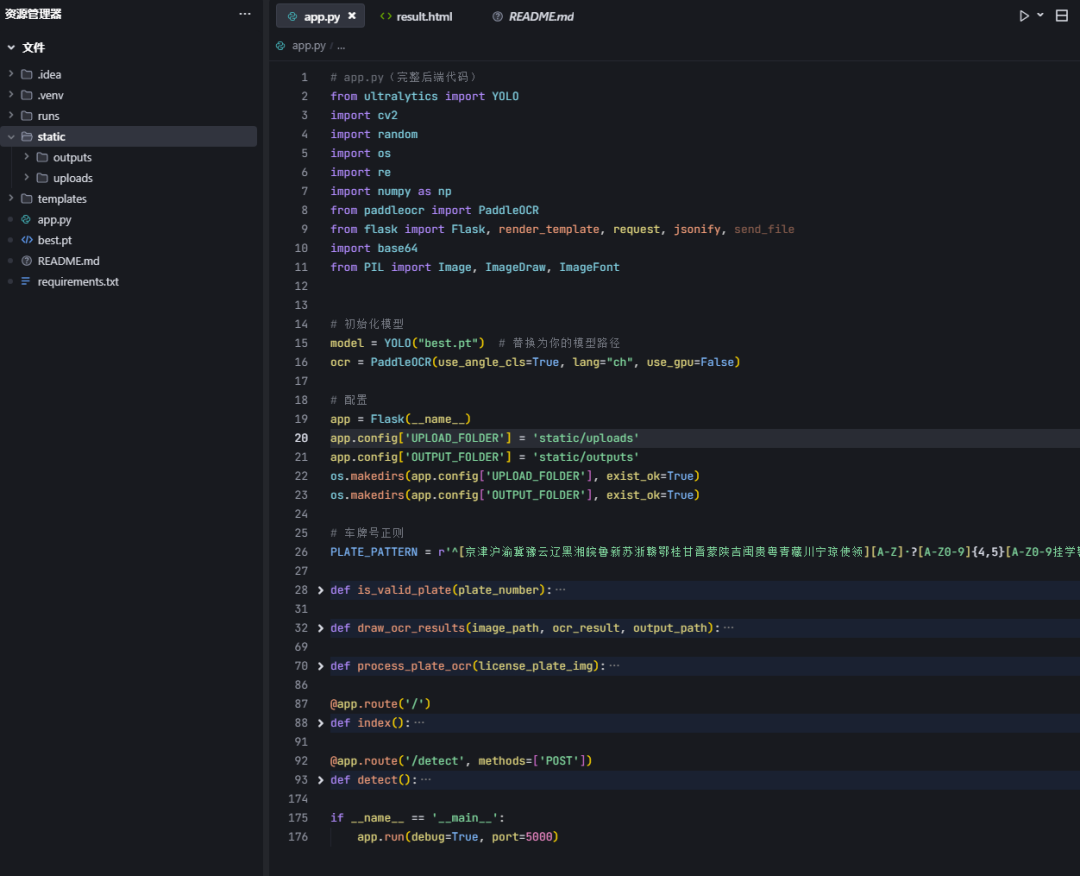
Task: Unfold the detect function
Action: click(x=320, y=780)
